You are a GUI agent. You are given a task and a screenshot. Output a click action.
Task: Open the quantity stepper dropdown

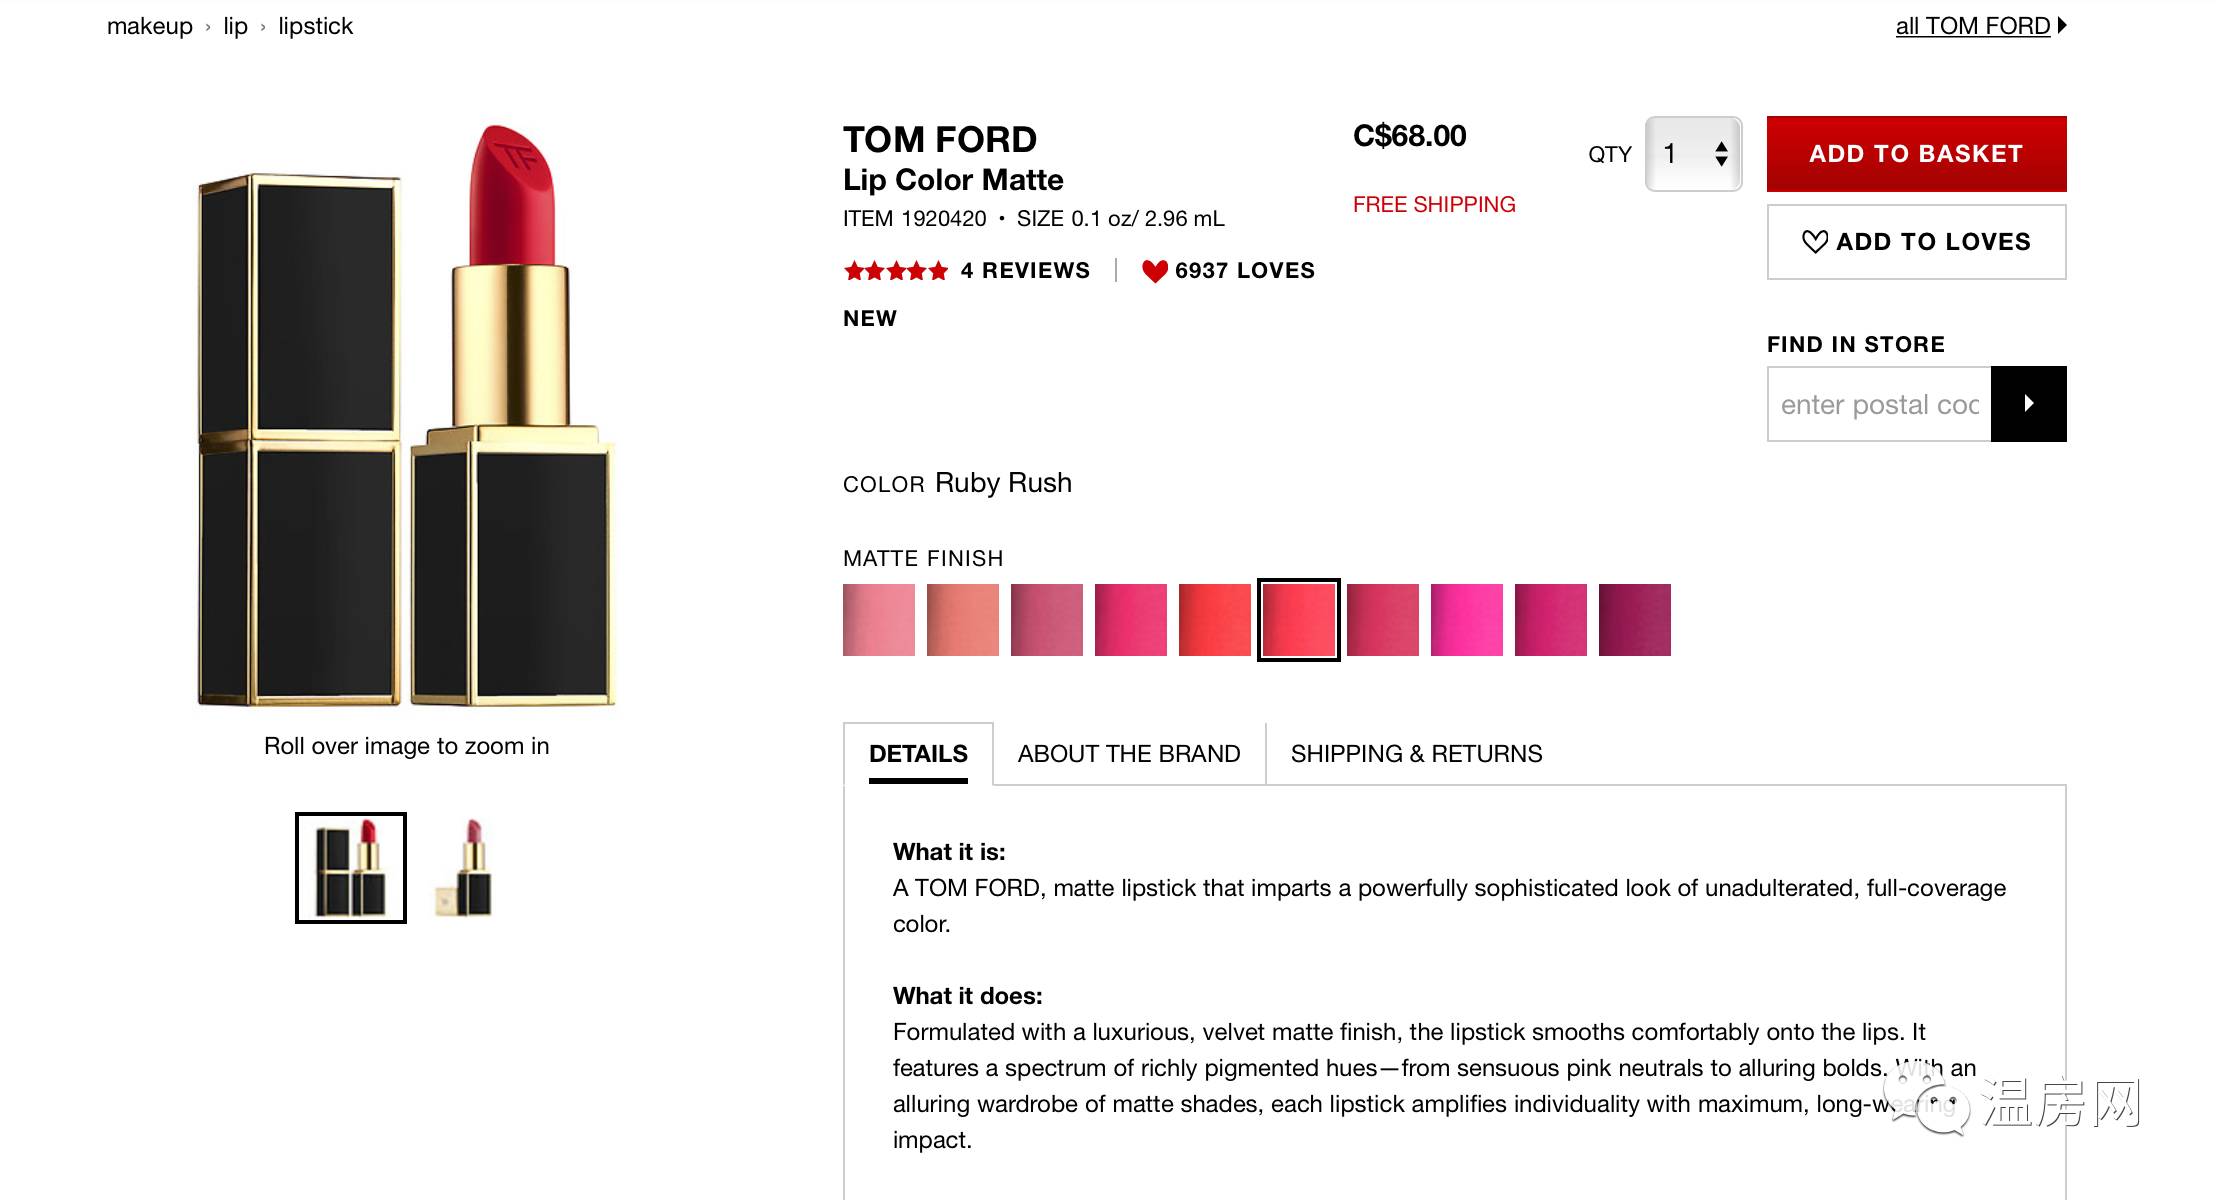[1694, 154]
